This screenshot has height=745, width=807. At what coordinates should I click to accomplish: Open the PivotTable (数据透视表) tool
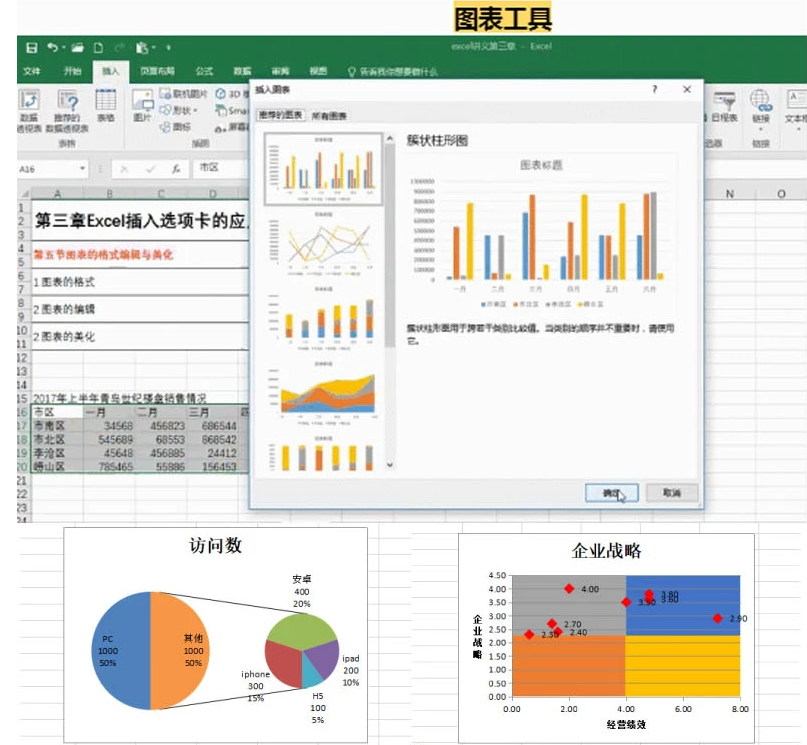coord(30,102)
